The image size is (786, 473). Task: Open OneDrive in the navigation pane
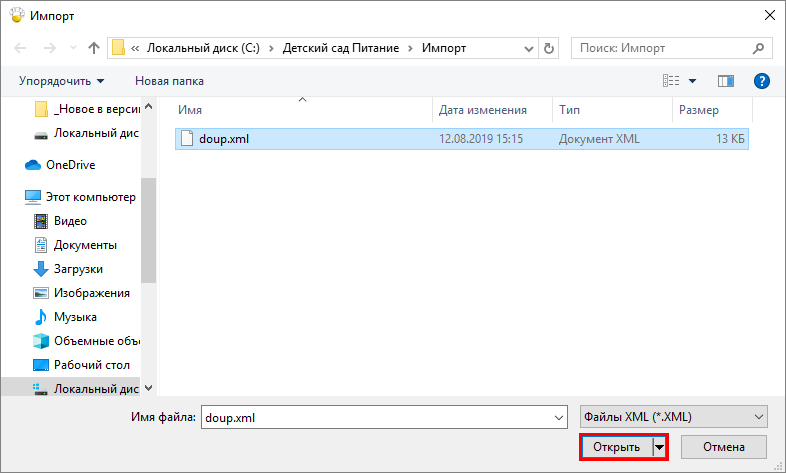pyautogui.click(x=69, y=165)
